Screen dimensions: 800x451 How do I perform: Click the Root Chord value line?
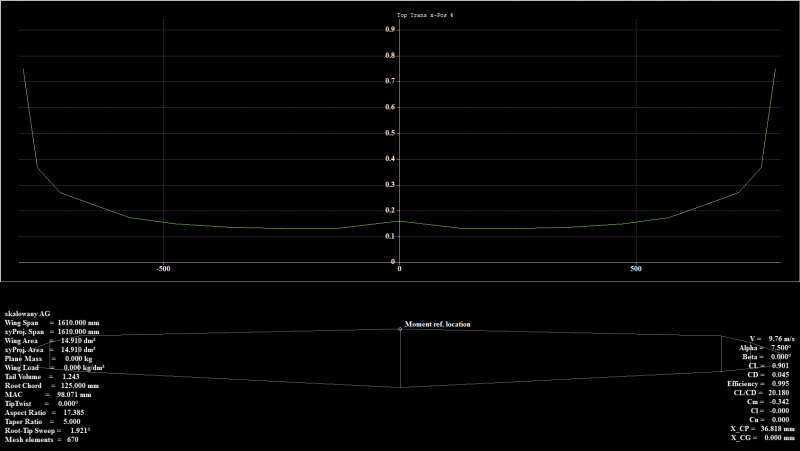52,385
